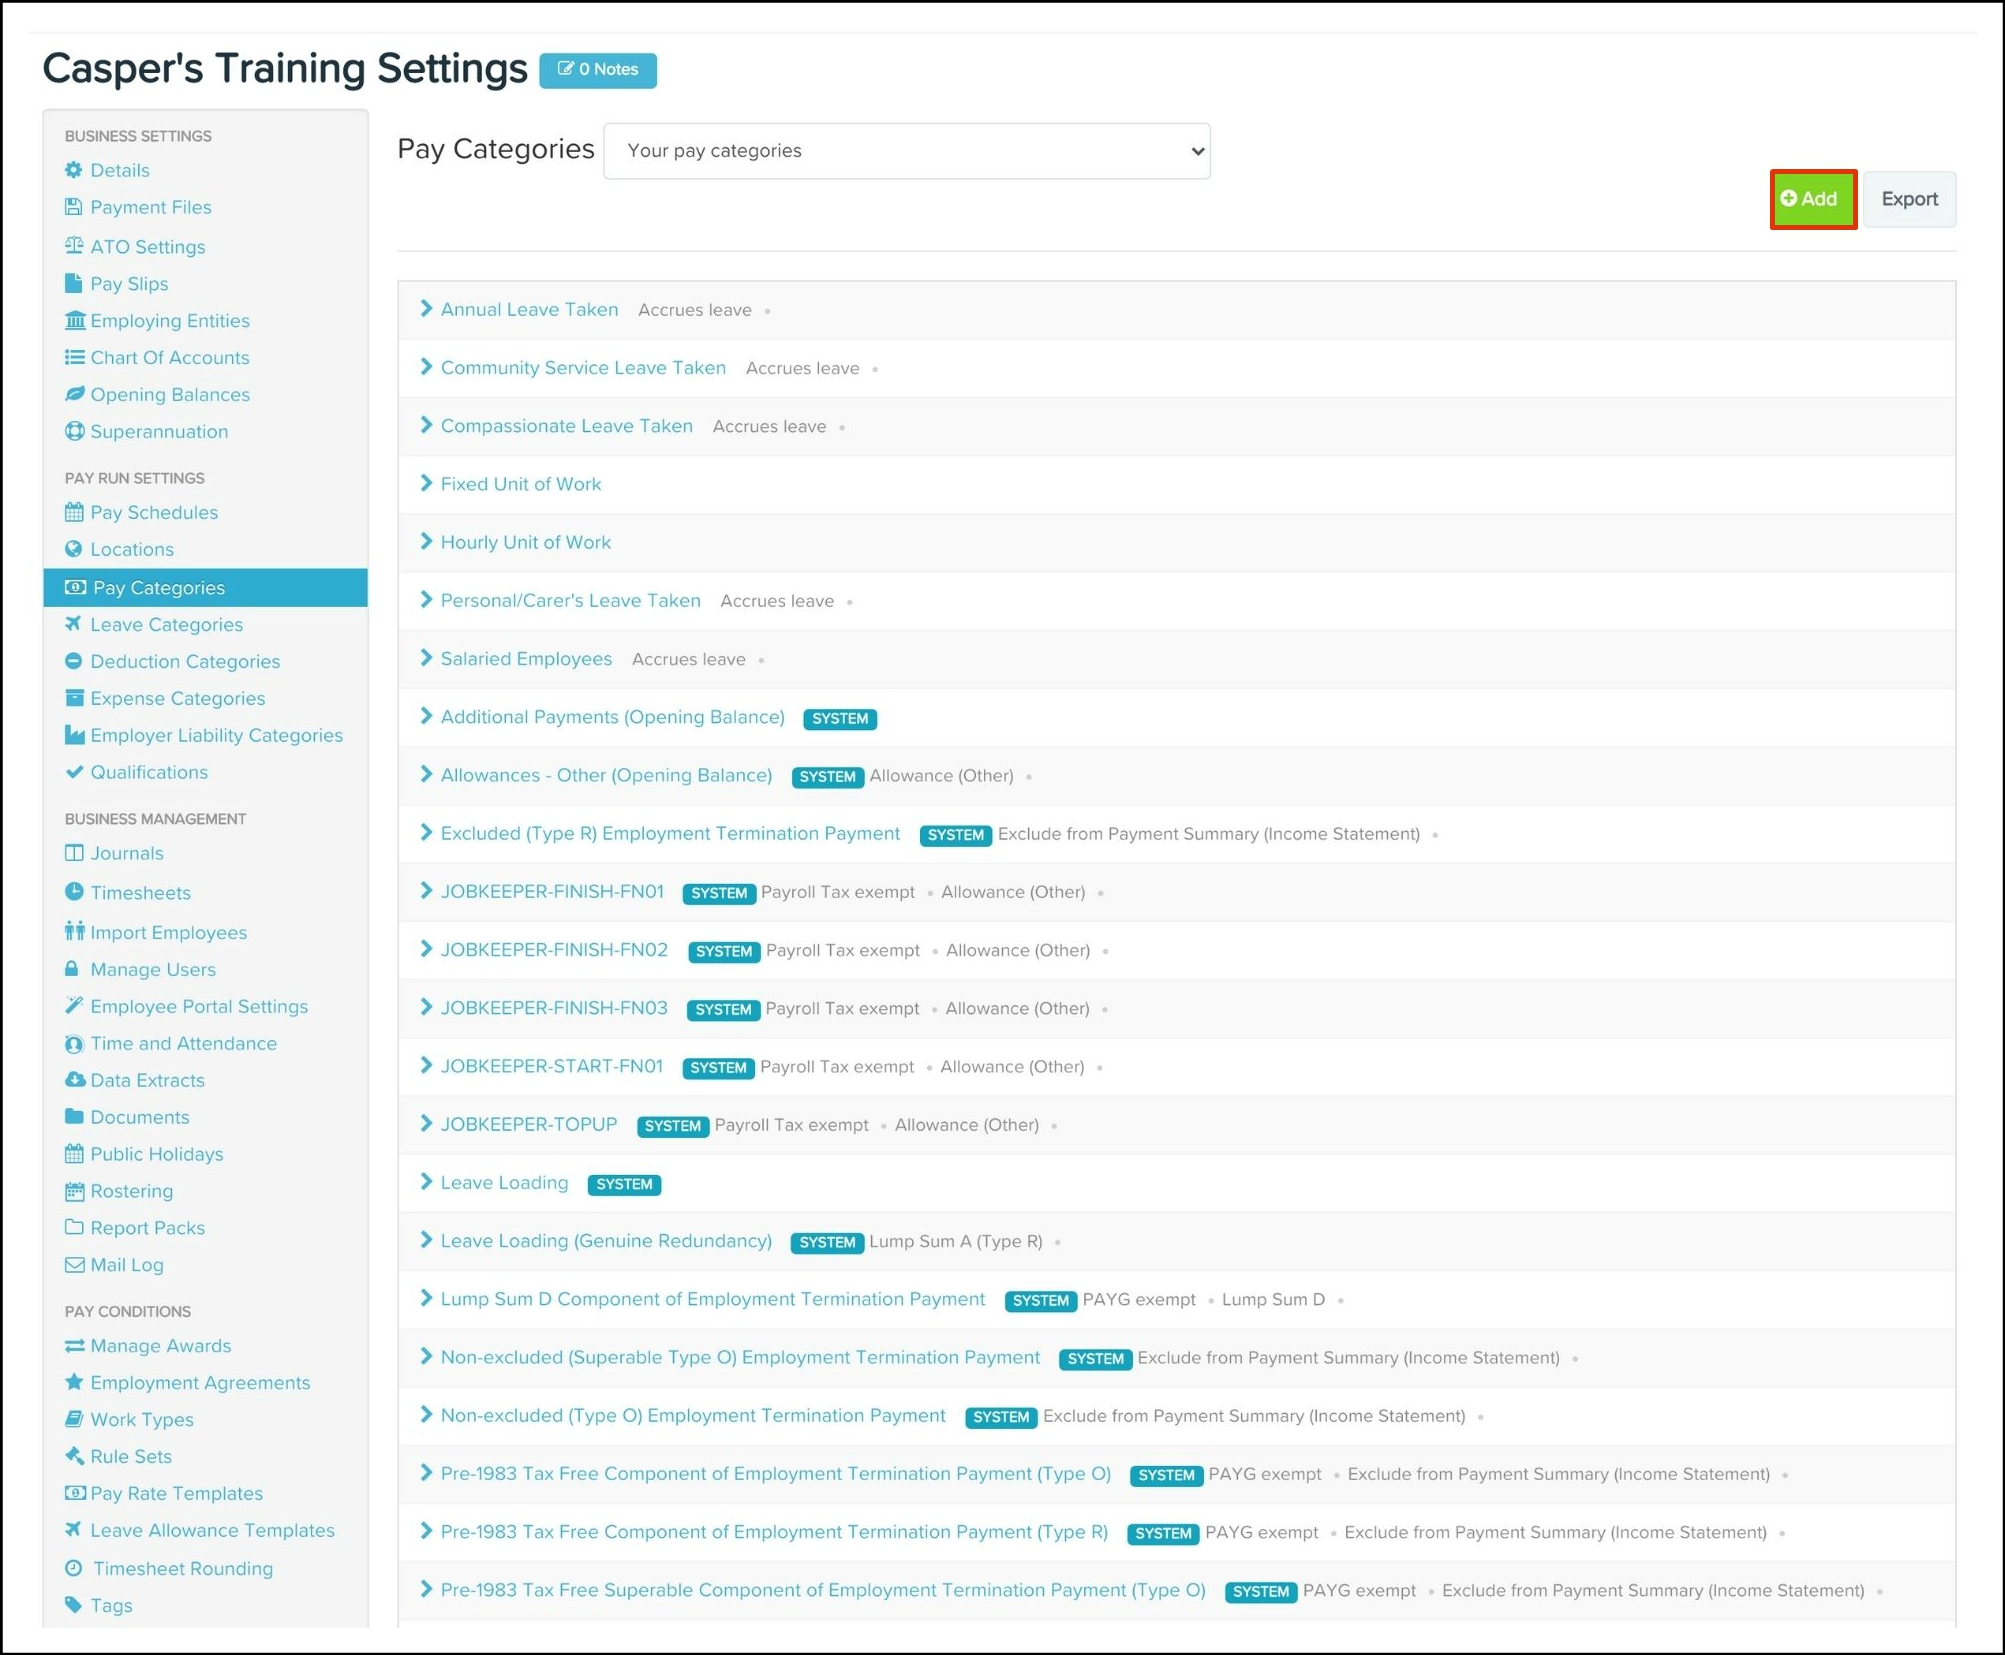2005x1655 pixels.
Task: Click the envelope icon beside Mail Log
Action: coord(74,1264)
